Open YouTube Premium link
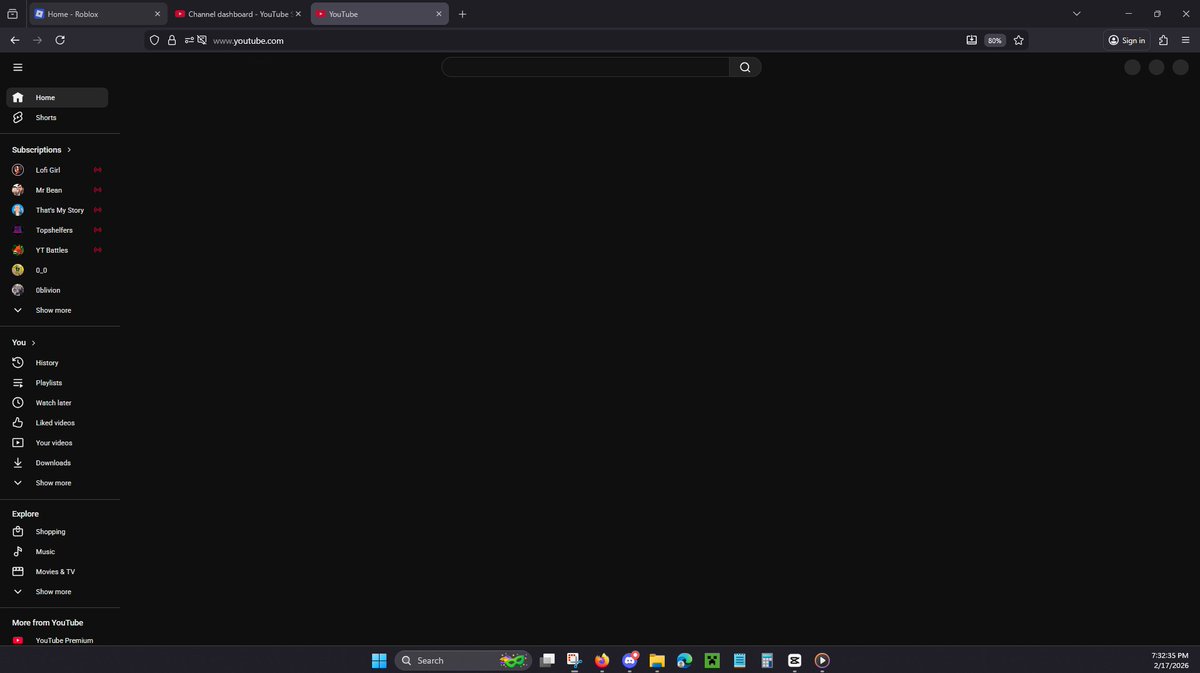1200x673 pixels. (57, 640)
